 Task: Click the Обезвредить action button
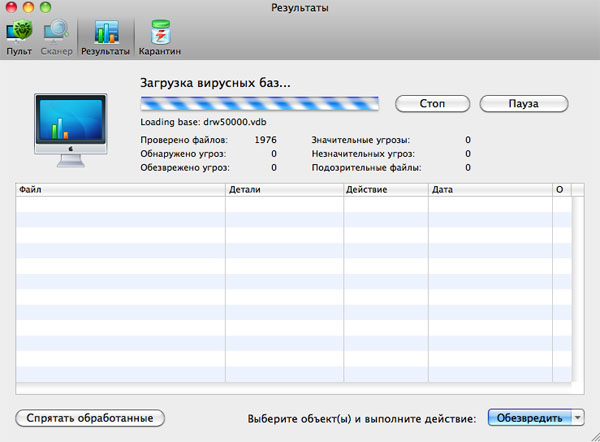click(x=530, y=418)
